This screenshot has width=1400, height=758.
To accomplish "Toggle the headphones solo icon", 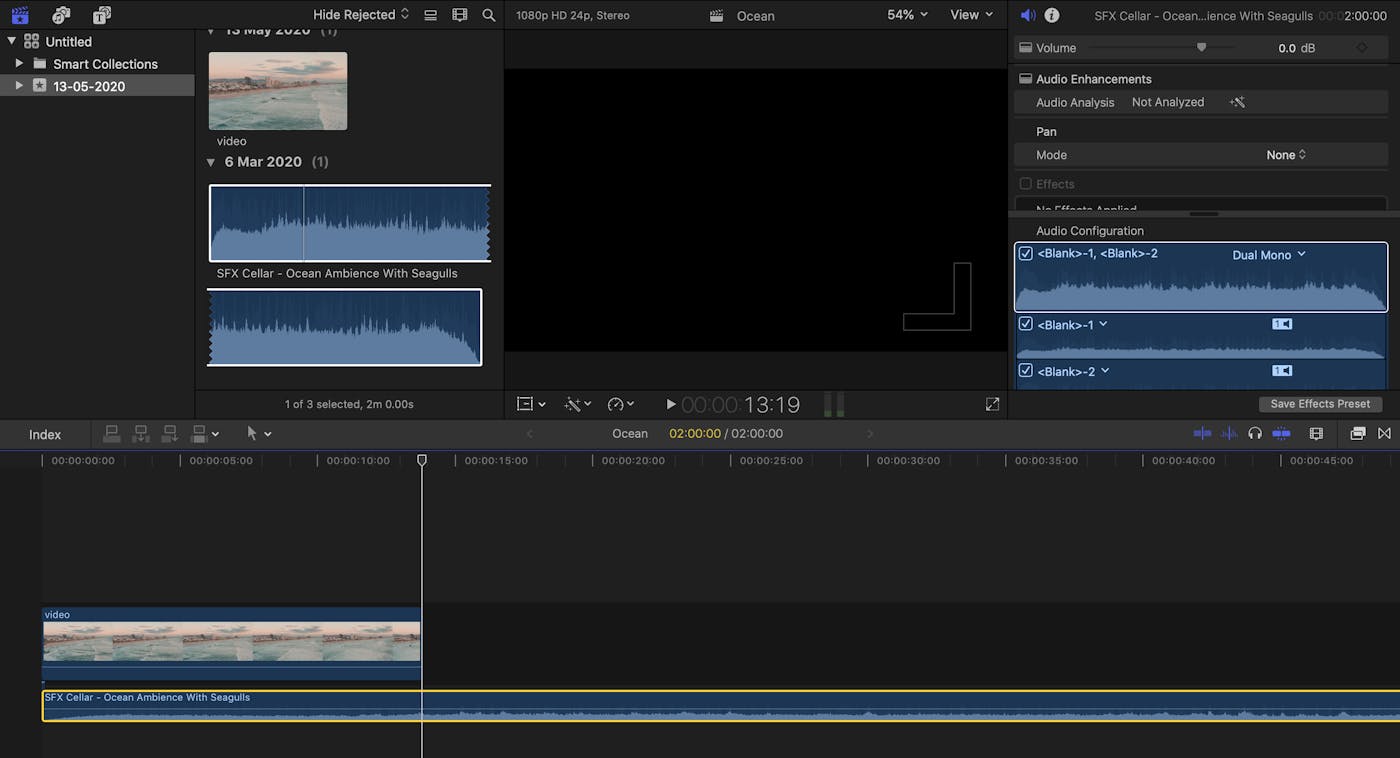I will (1255, 433).
